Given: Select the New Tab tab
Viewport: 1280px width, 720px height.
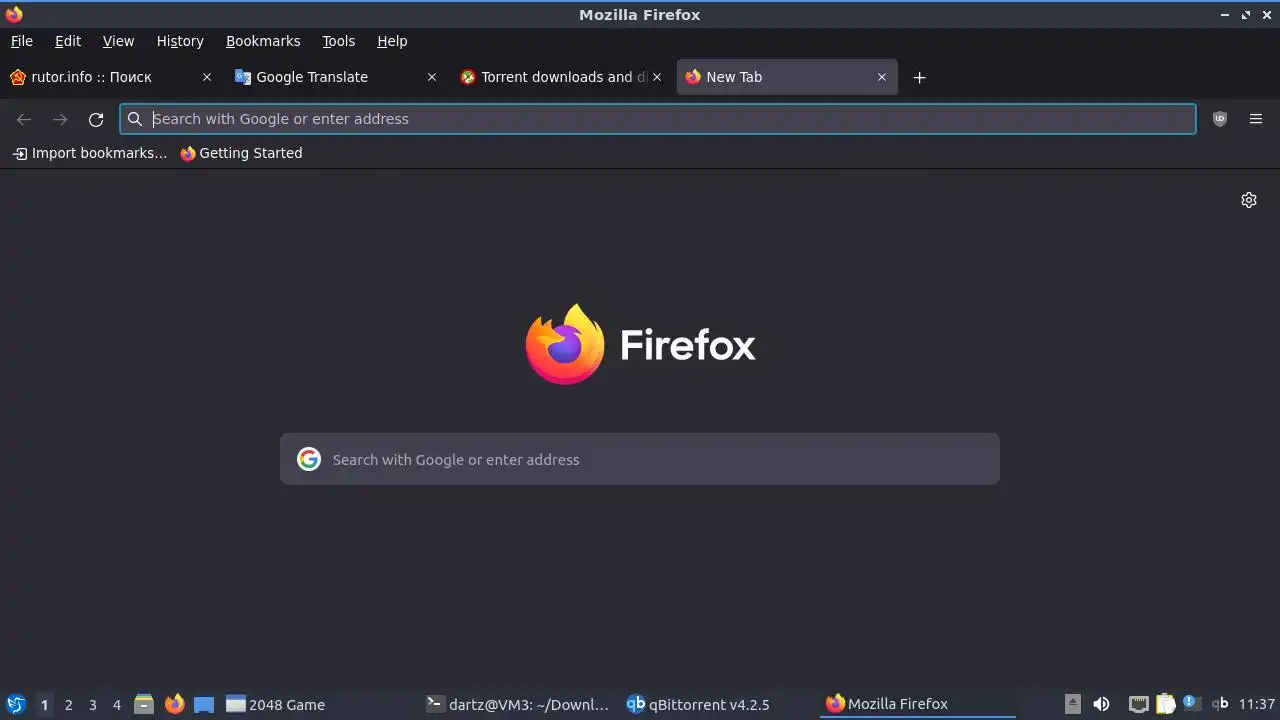Looking at the screenshot, I should (787, 77).
